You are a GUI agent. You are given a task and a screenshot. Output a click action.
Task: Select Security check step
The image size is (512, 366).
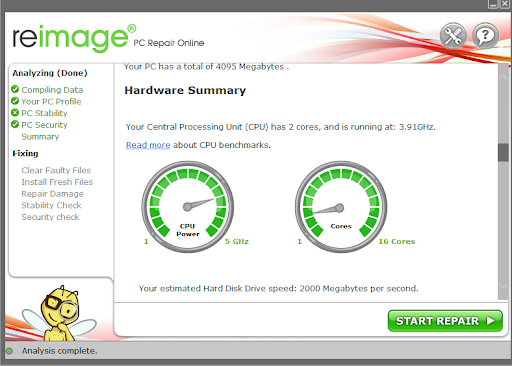pyautogui.click(x=50, y=217)
